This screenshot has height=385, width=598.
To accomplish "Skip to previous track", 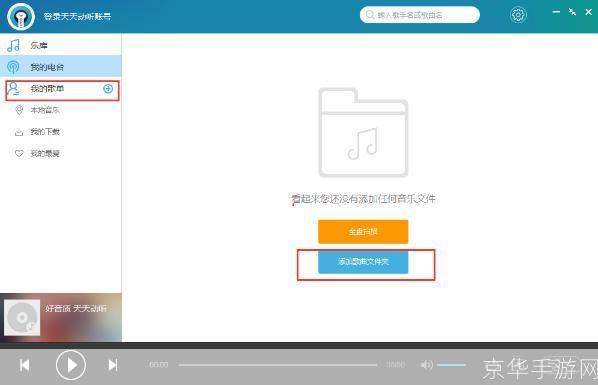I will point(24,365).
